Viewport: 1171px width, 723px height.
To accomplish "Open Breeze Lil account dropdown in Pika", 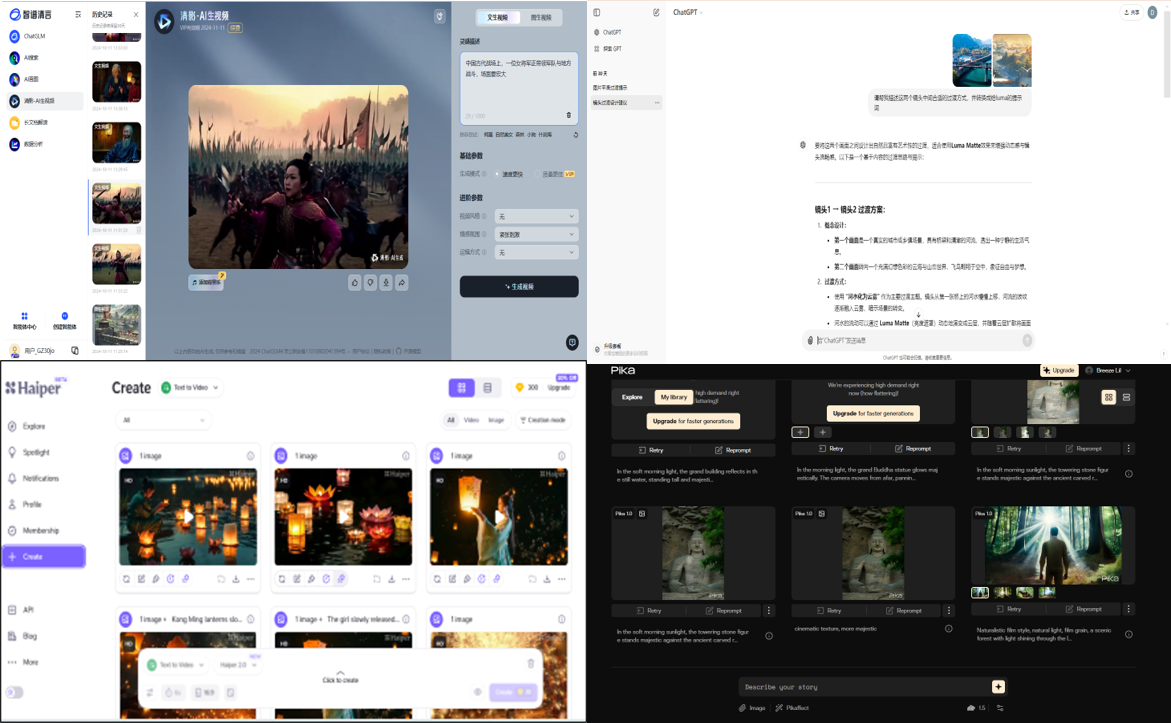I will [x=1110, y=371].
